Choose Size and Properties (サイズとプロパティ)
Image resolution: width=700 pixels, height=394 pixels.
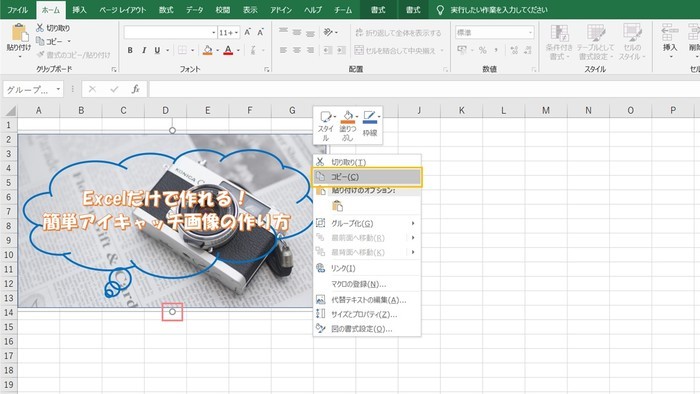point(367,314)
